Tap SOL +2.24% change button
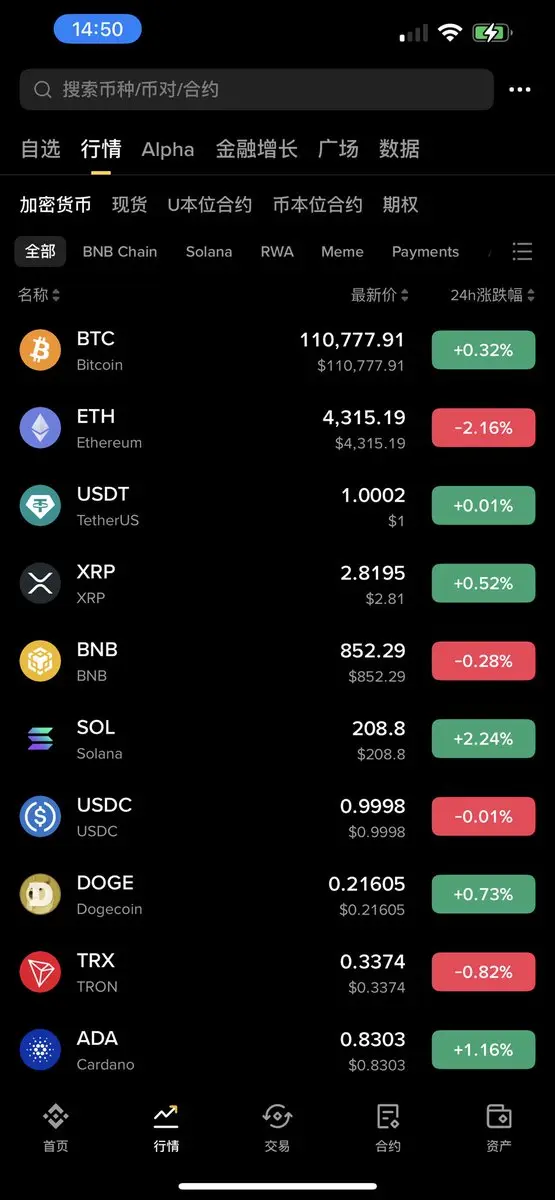The image size is (555, 1200). (x=483, y=739)
